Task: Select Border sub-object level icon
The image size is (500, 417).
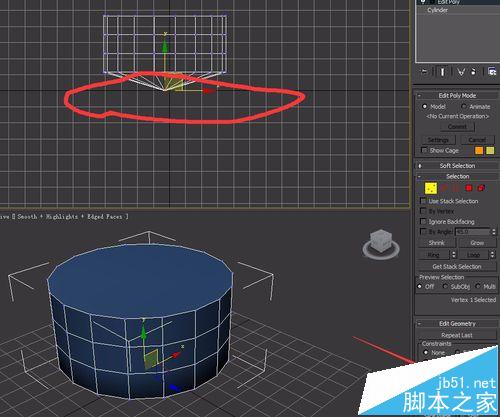Action: point(457,188)
